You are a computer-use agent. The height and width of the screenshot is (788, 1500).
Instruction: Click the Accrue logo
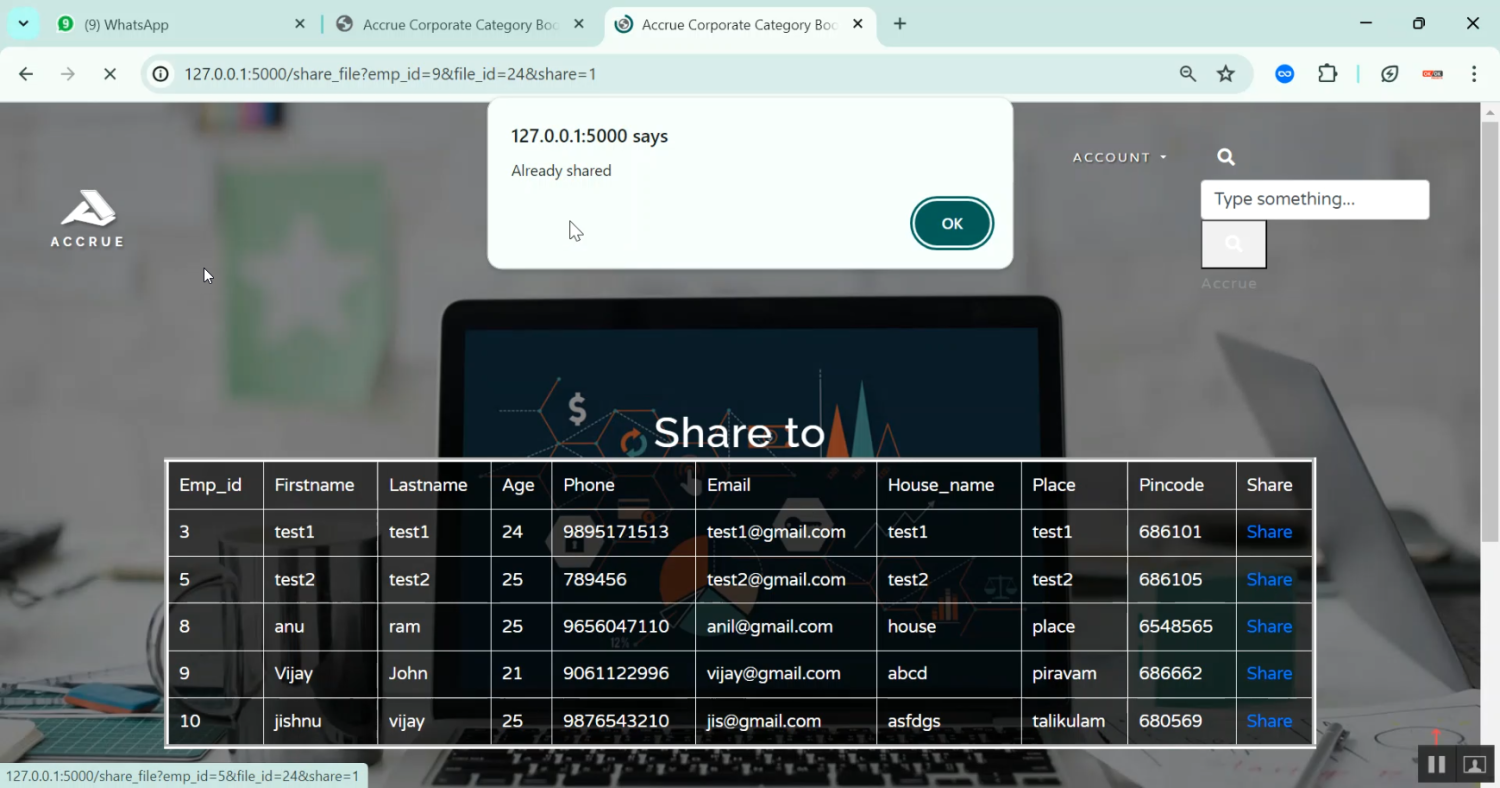point(87,218)
